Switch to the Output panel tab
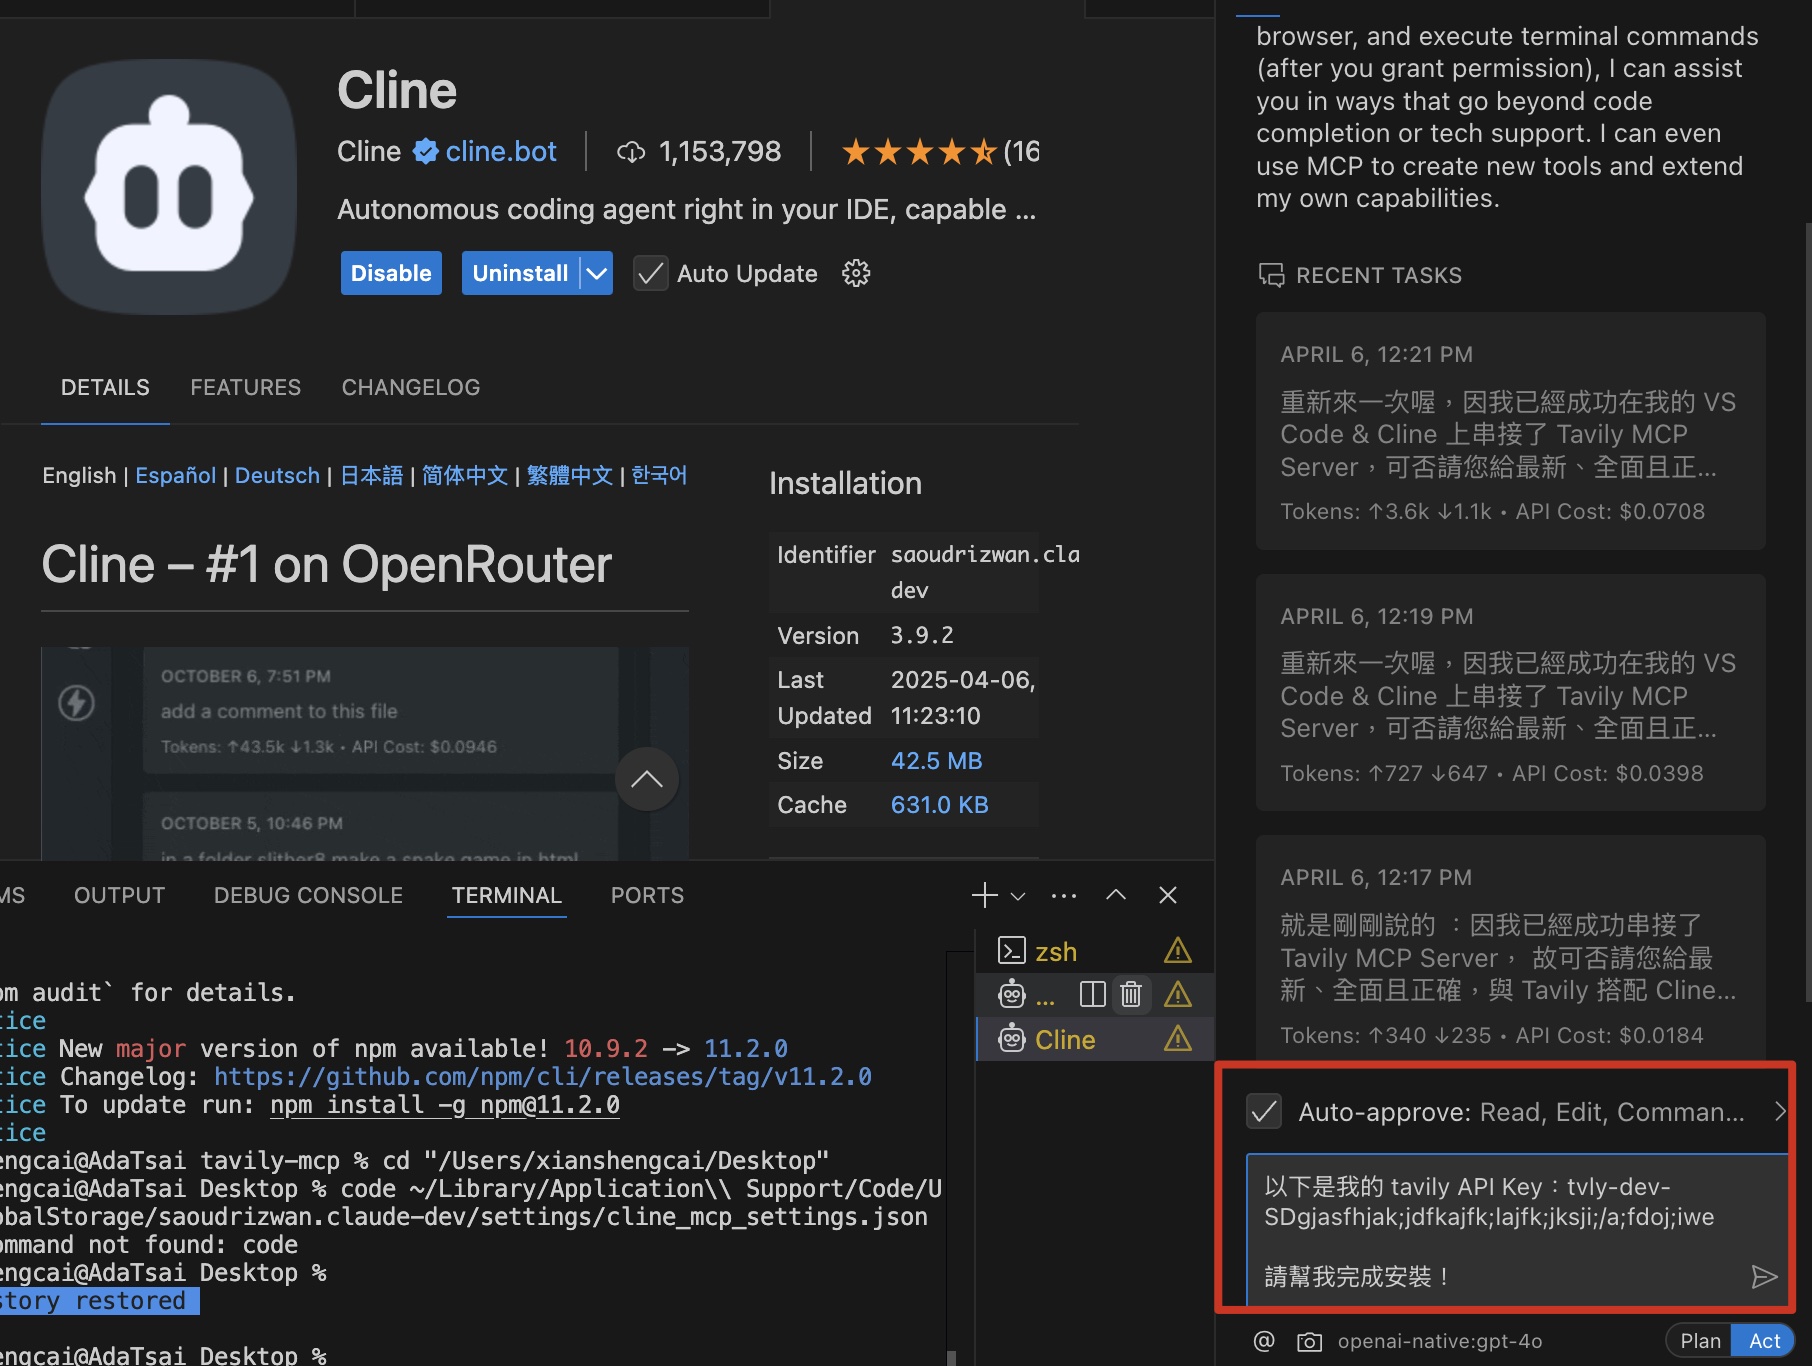This screenshot has height=1366, width=1812. 119,896
